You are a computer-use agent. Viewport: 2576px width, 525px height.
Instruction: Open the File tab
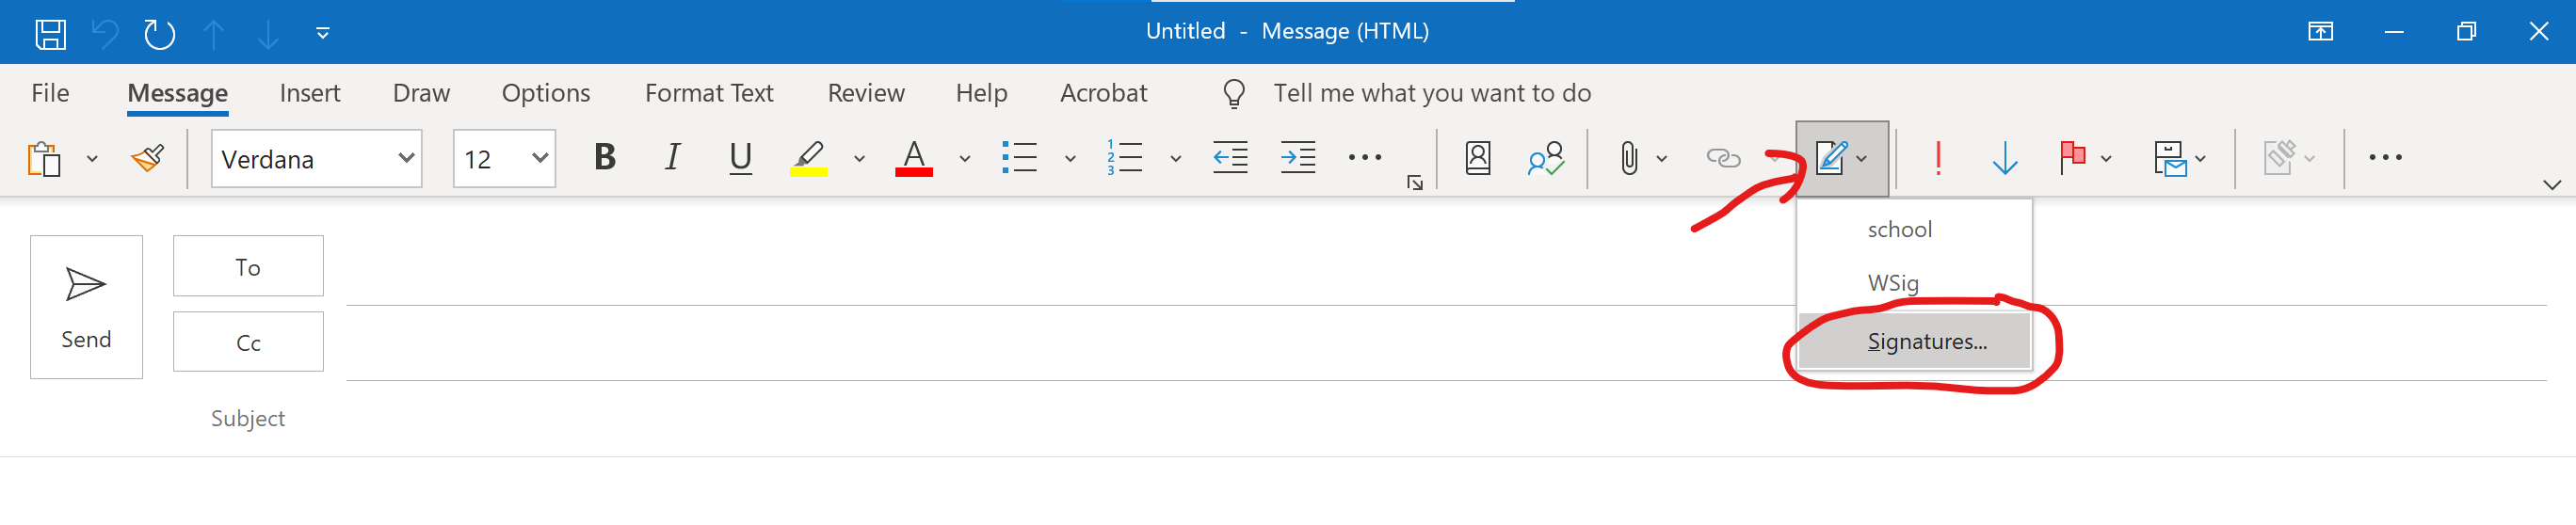(x=50, y=93)
